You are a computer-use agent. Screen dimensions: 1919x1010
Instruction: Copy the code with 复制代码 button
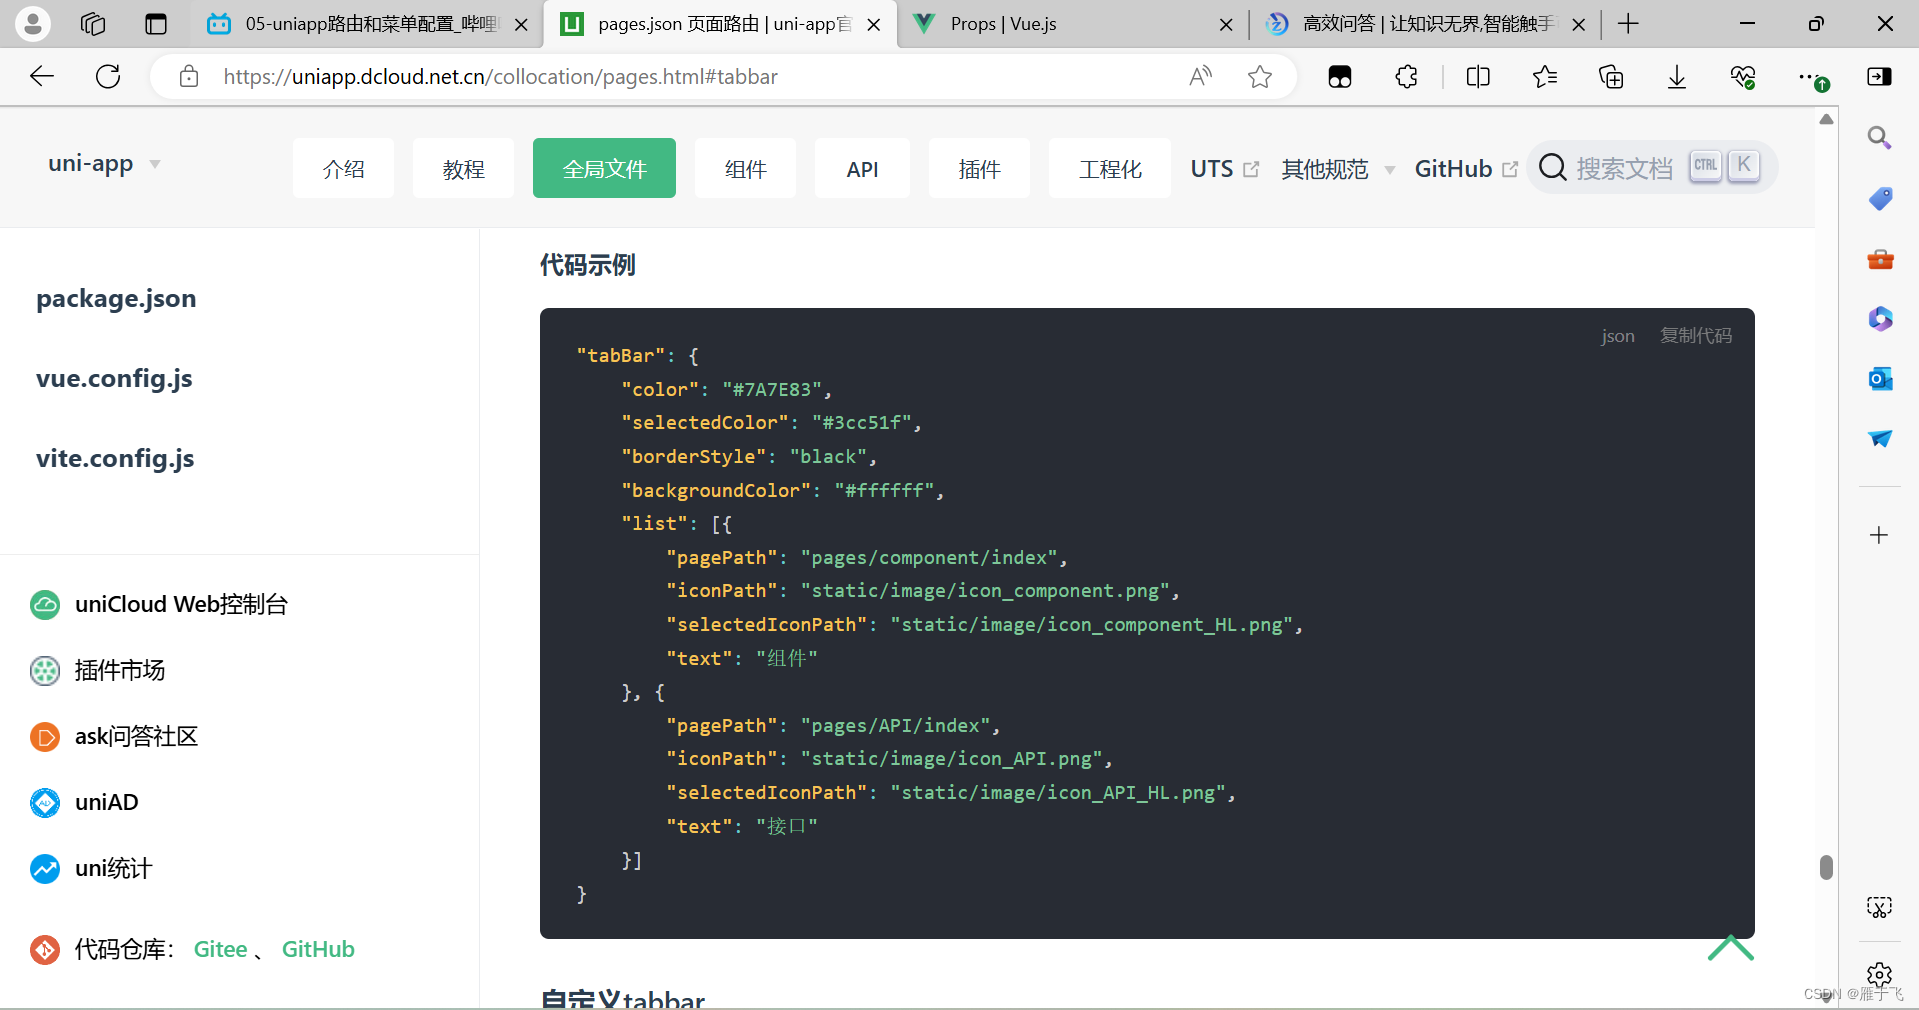[x=1696, y=335]
